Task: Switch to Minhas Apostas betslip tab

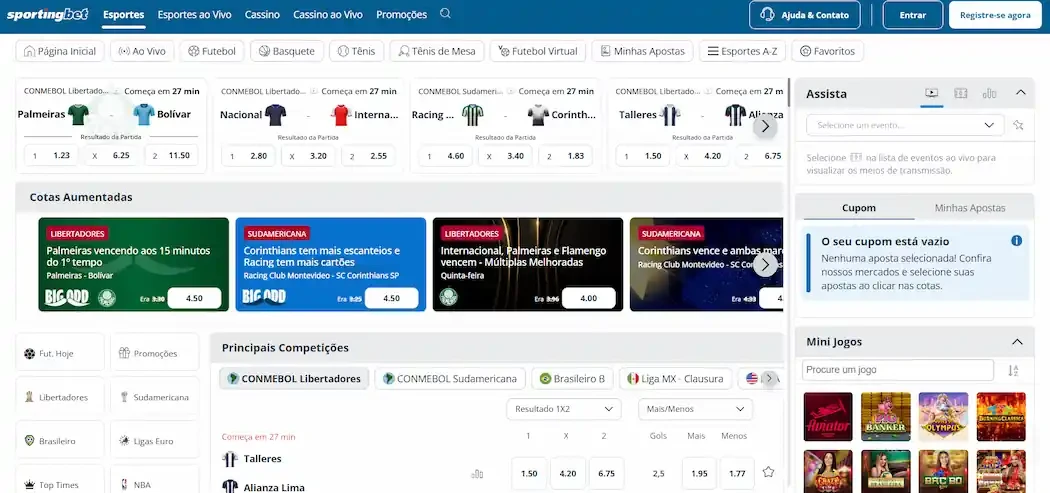Action: 970,208
